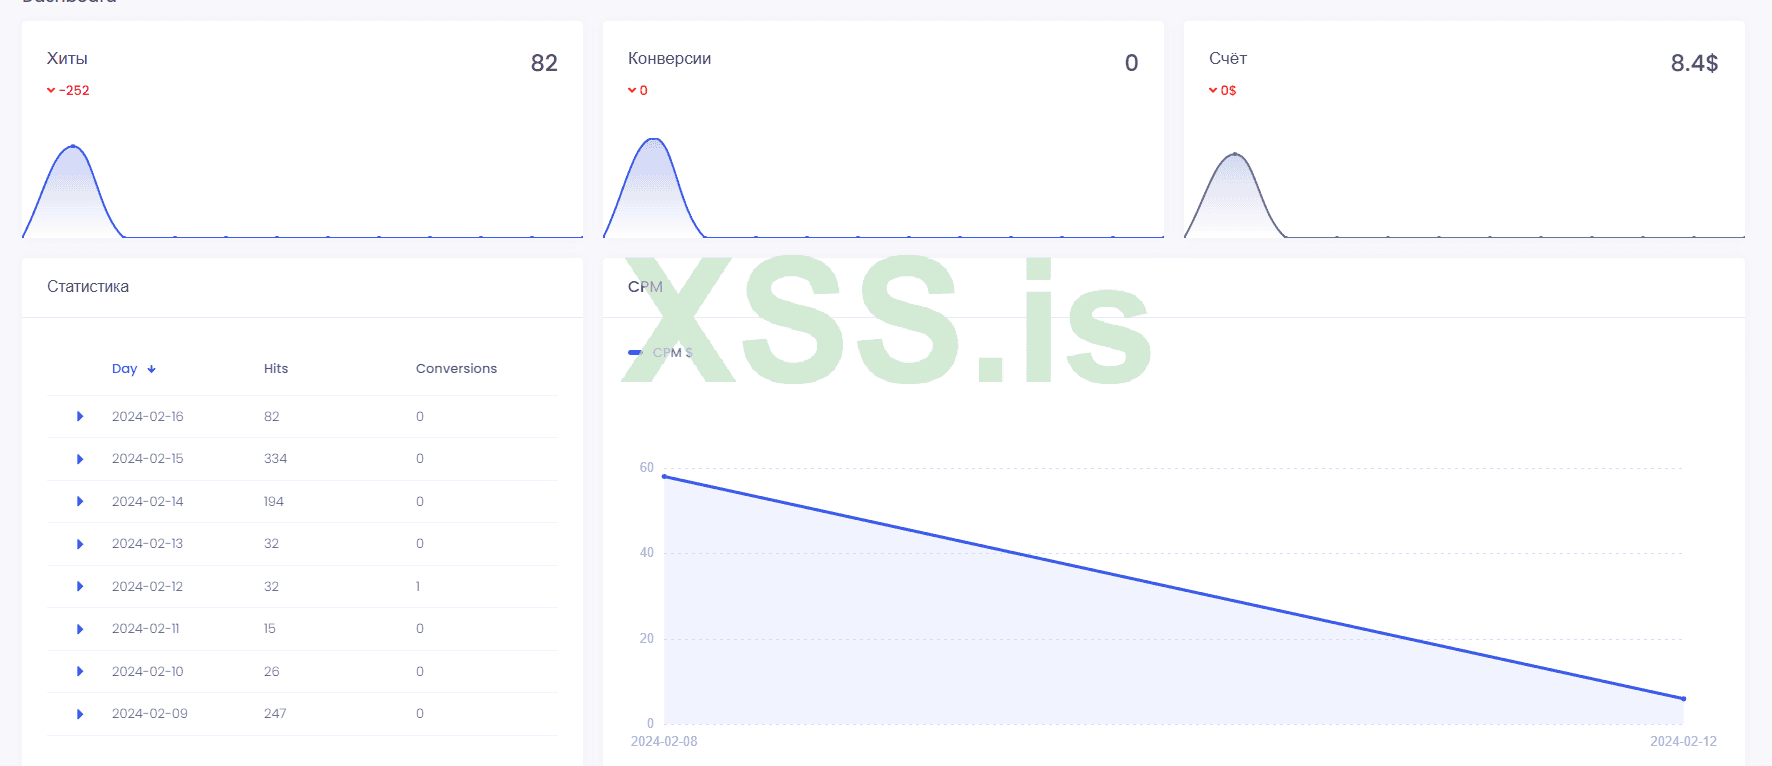The height and width of the screenshot is (766, 1772).
Task: Click the 15 hits value
Action: [x=270, y=629]
